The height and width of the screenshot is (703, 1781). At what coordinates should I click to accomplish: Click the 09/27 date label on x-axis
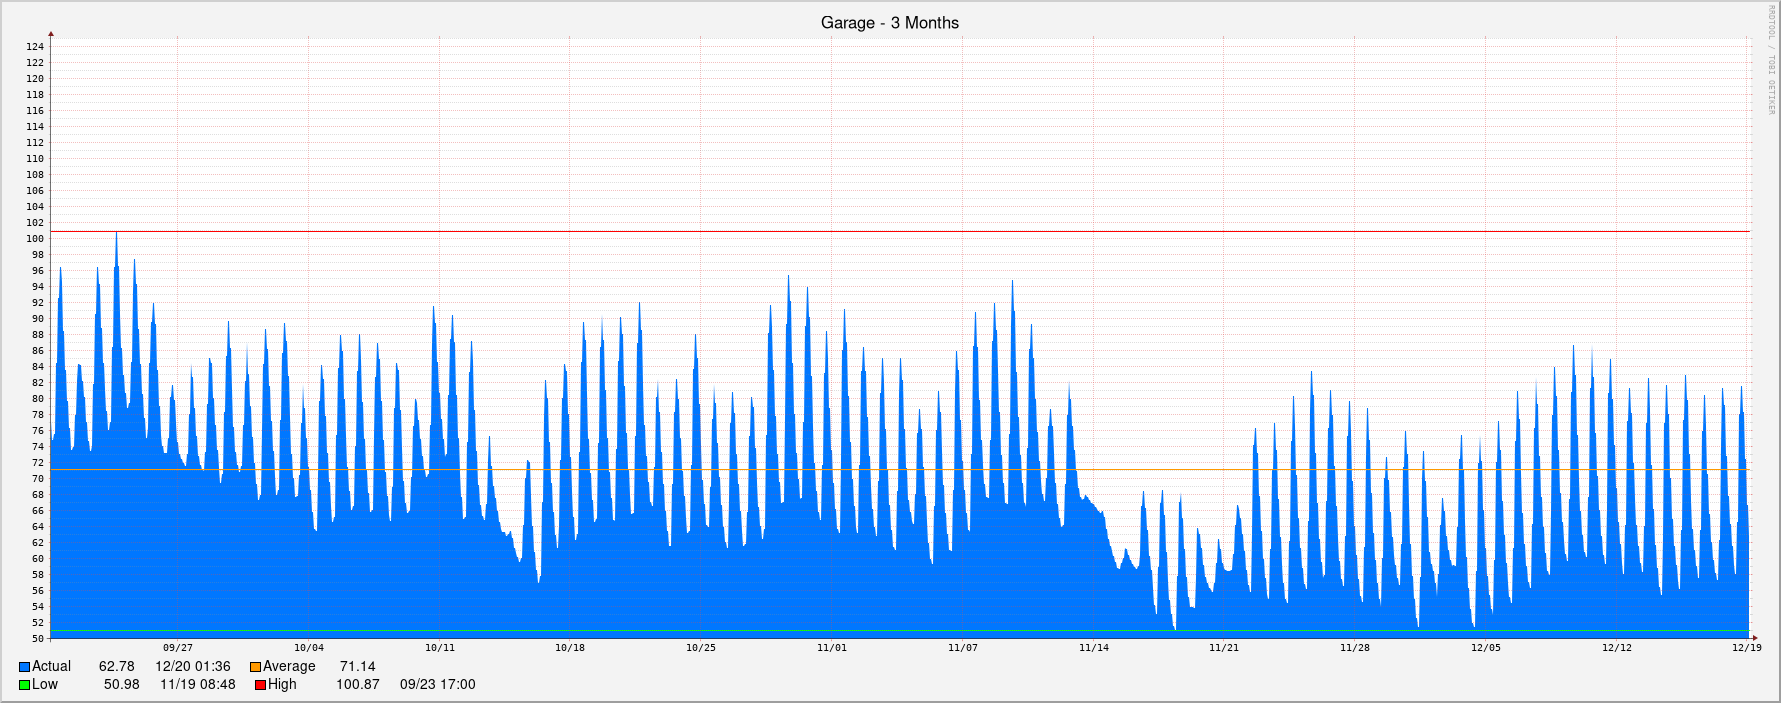(178, 648)
